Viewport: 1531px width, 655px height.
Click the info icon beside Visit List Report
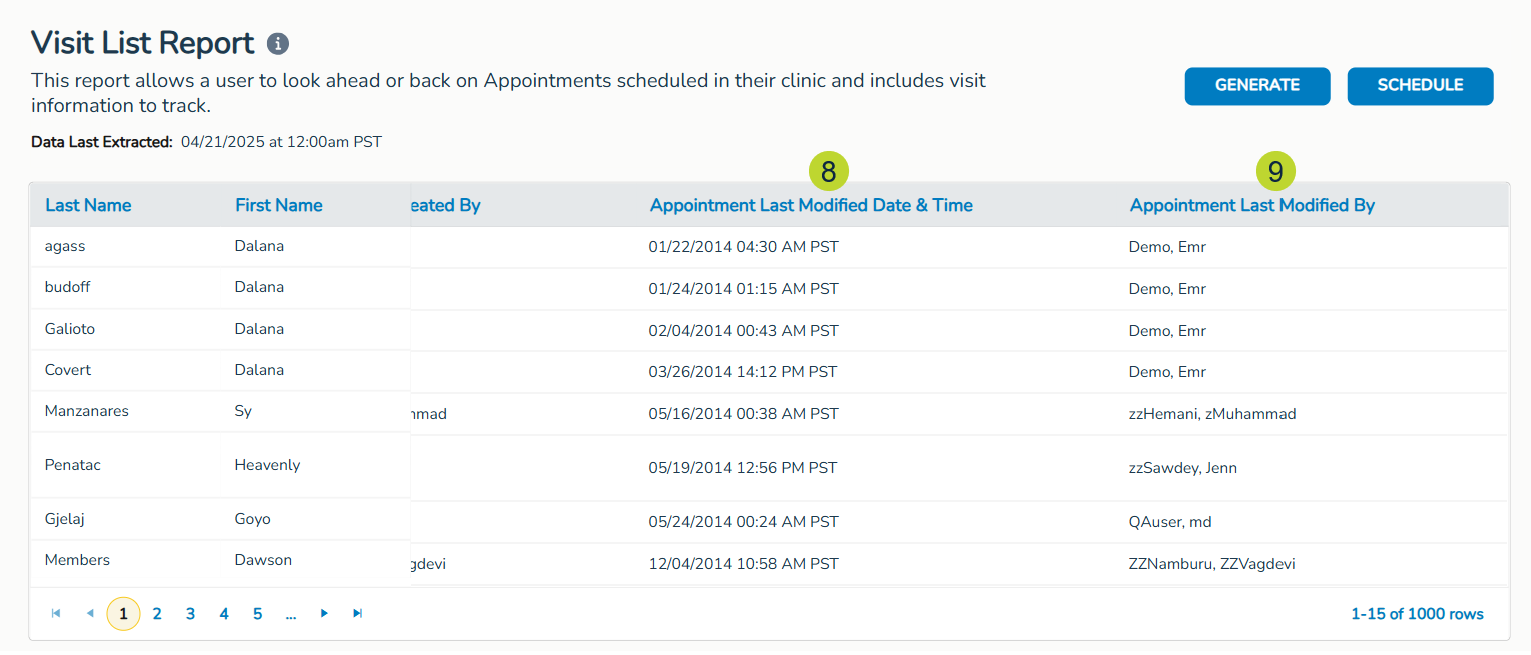click(278, 44)
